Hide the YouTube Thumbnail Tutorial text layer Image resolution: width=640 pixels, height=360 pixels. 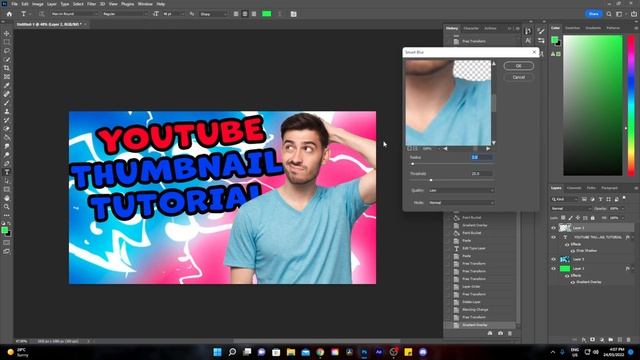553,237
